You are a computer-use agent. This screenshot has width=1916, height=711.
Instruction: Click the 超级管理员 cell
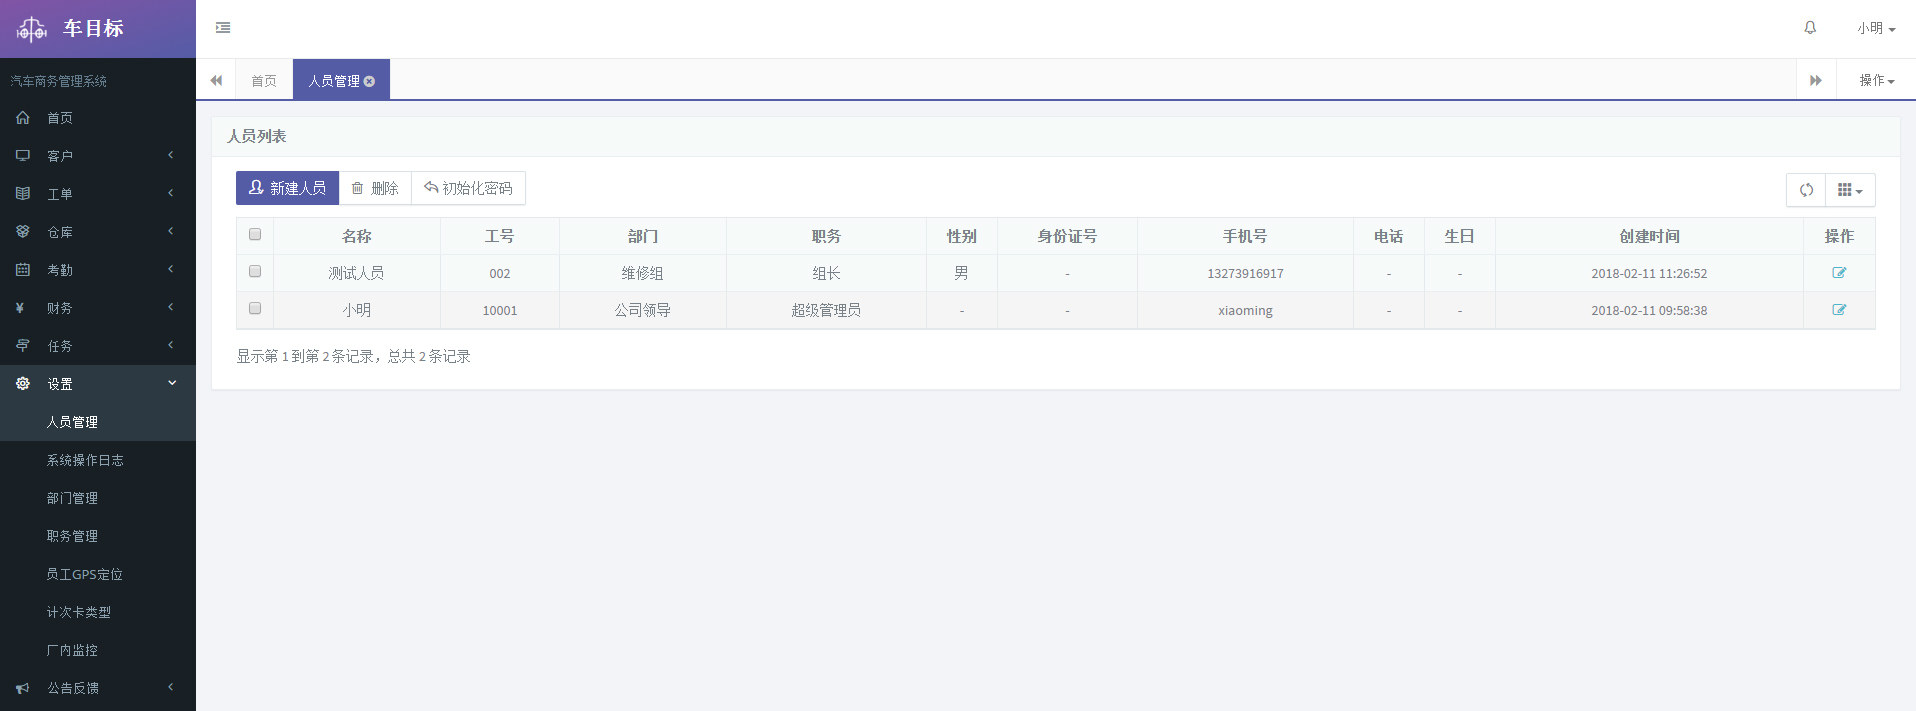tap(826, 310)
